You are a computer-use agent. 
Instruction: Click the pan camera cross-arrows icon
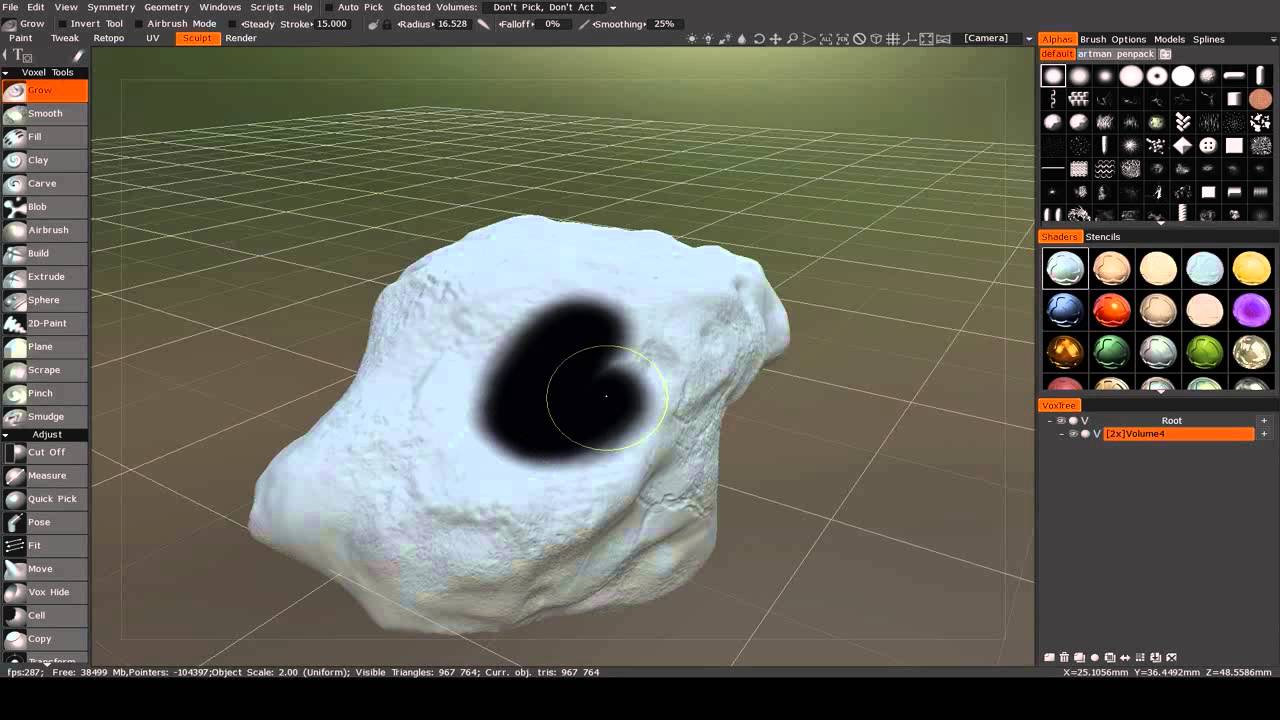pyautogui.click(x=775, y=39)
